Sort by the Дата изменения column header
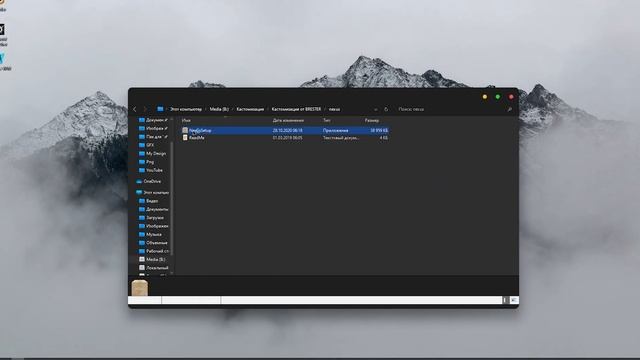The image size is (640, 360). pyautogui.click(x=288, y=120)
